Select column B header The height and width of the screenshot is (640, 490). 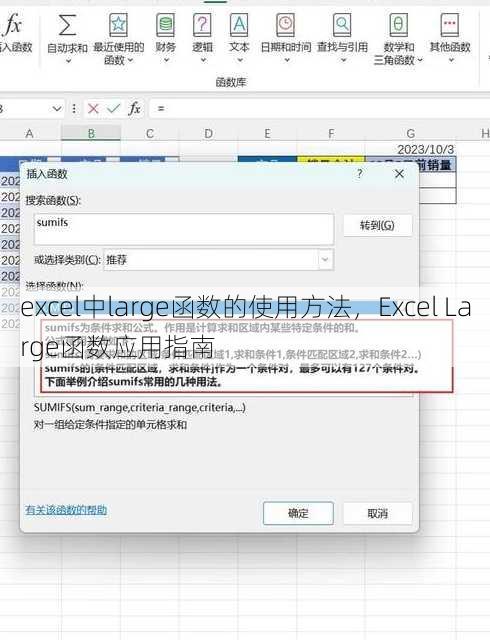tap(91, 133)
